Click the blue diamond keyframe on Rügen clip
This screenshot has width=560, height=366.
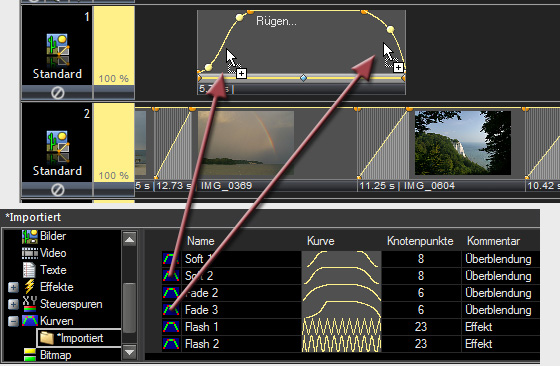tap(303, 78)
